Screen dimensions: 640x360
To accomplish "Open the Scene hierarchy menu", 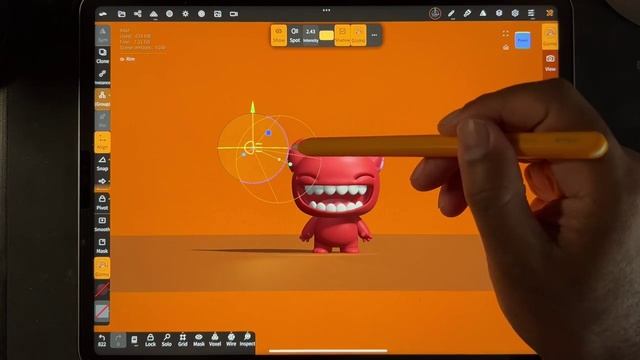I will [x=138, y=14].
